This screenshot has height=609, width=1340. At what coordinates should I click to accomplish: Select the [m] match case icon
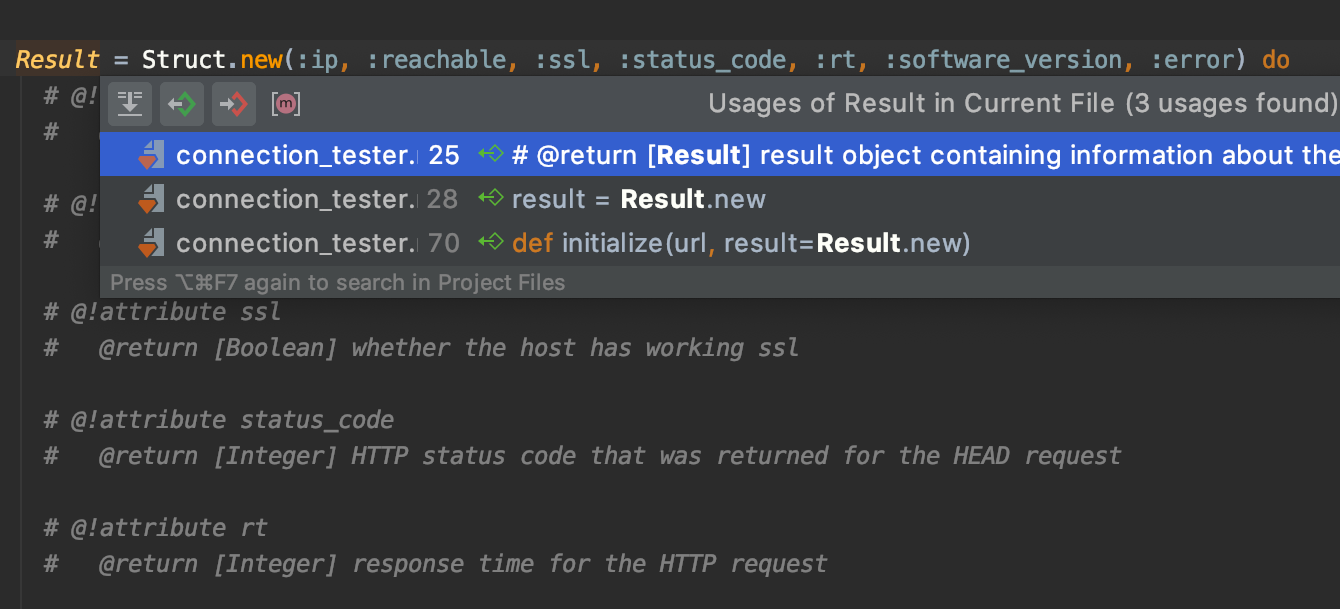(x=285, y=102)
